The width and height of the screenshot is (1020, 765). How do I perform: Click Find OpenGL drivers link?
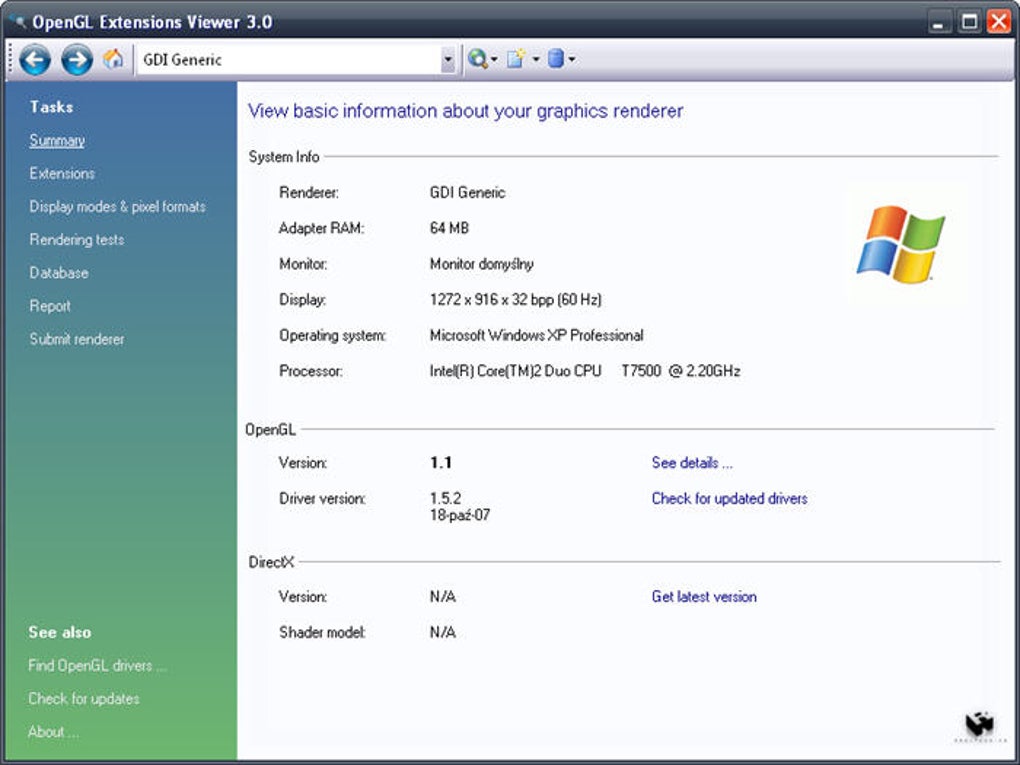pyautogui.click(x=98, y=665)
